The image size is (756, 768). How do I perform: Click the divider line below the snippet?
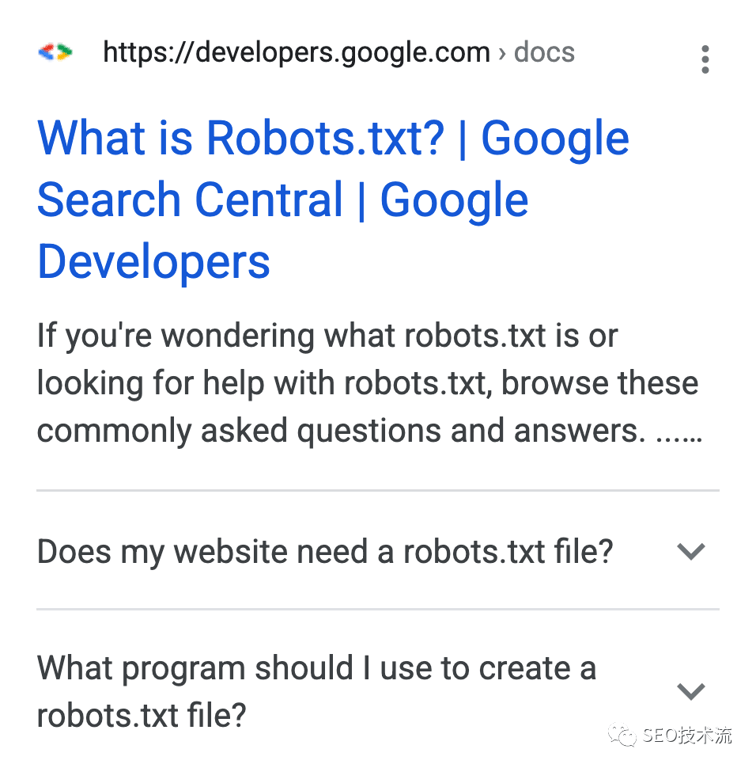378,490
